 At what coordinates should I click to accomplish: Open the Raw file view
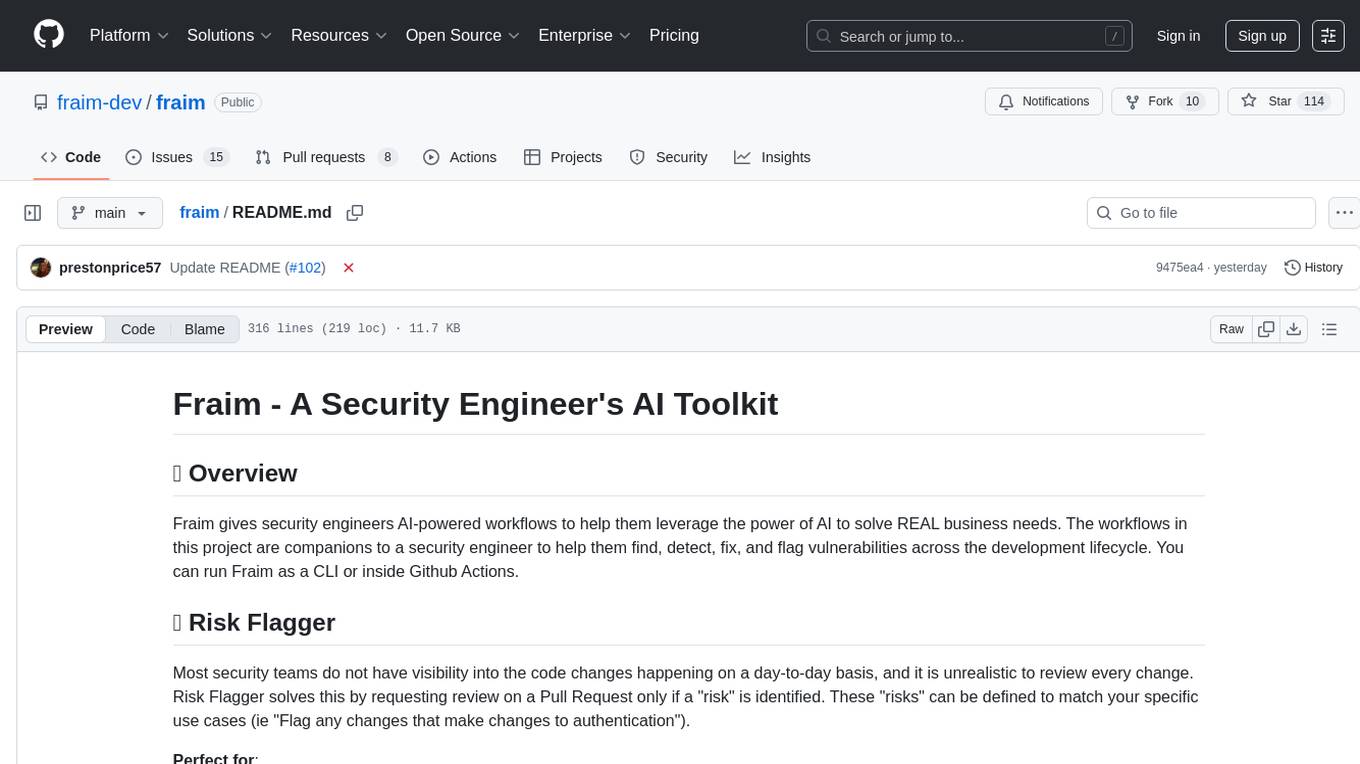1231,329
